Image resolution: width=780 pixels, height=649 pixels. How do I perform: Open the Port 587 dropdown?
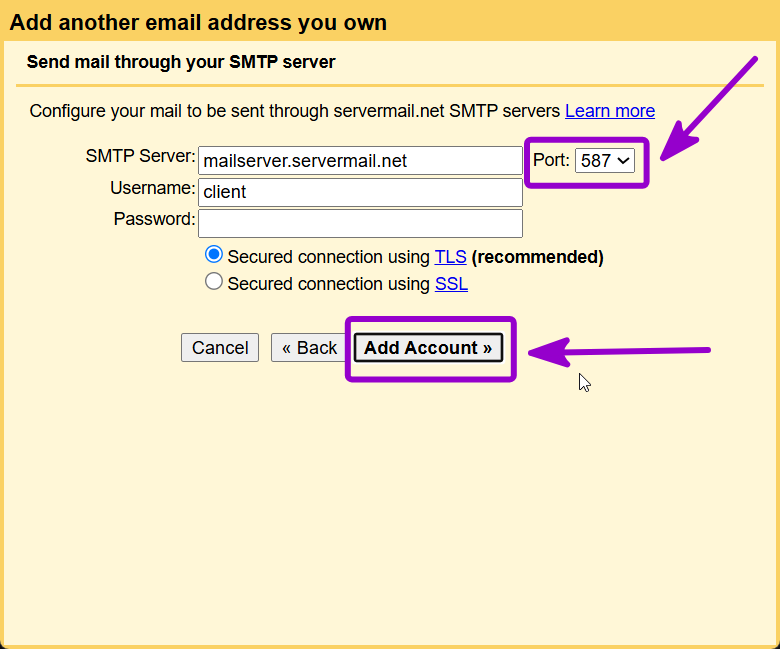(x=604, y=161)
